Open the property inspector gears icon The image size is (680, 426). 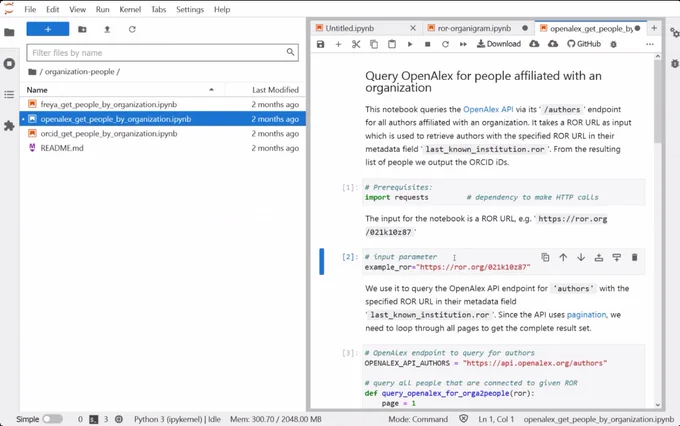click(674, 33)
